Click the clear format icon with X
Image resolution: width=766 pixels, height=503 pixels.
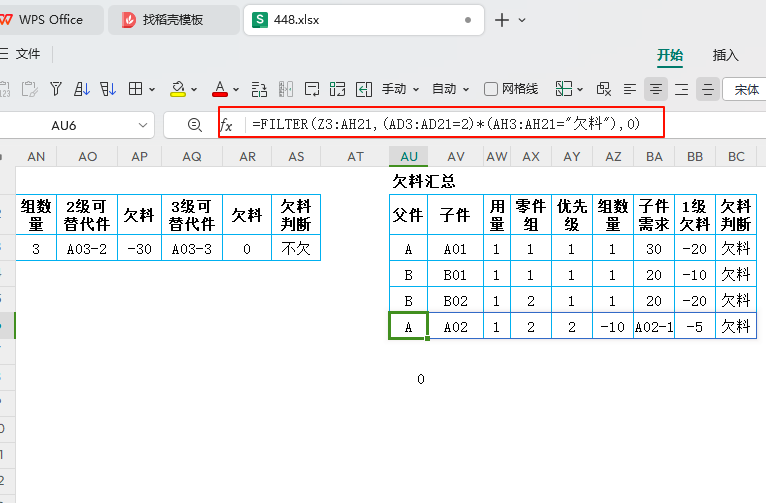coord(604,89)
